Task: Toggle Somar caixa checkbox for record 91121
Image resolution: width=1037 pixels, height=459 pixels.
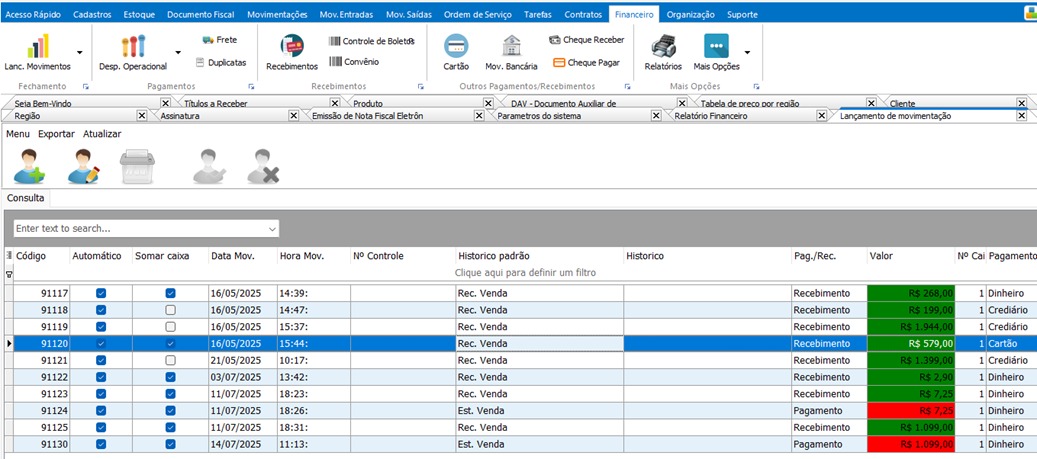Action: (x=170, y=360)
